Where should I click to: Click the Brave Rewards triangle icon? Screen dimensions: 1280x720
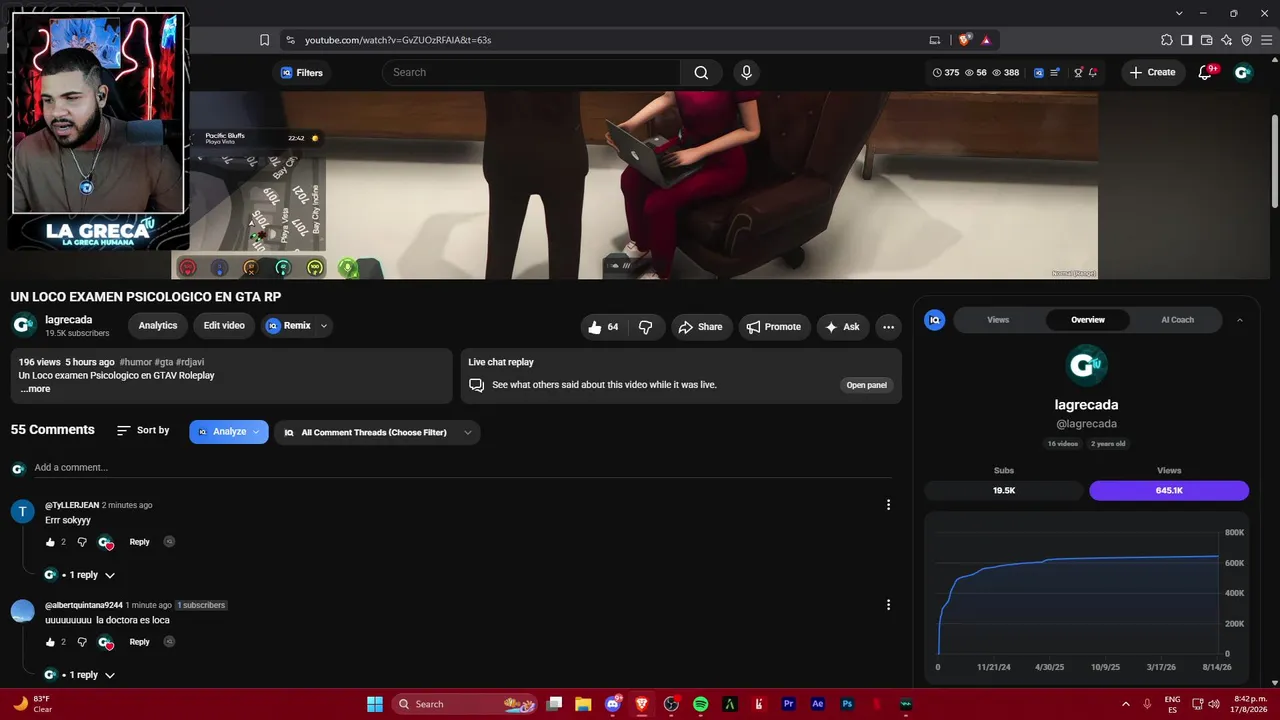click(x=986, y=40)
